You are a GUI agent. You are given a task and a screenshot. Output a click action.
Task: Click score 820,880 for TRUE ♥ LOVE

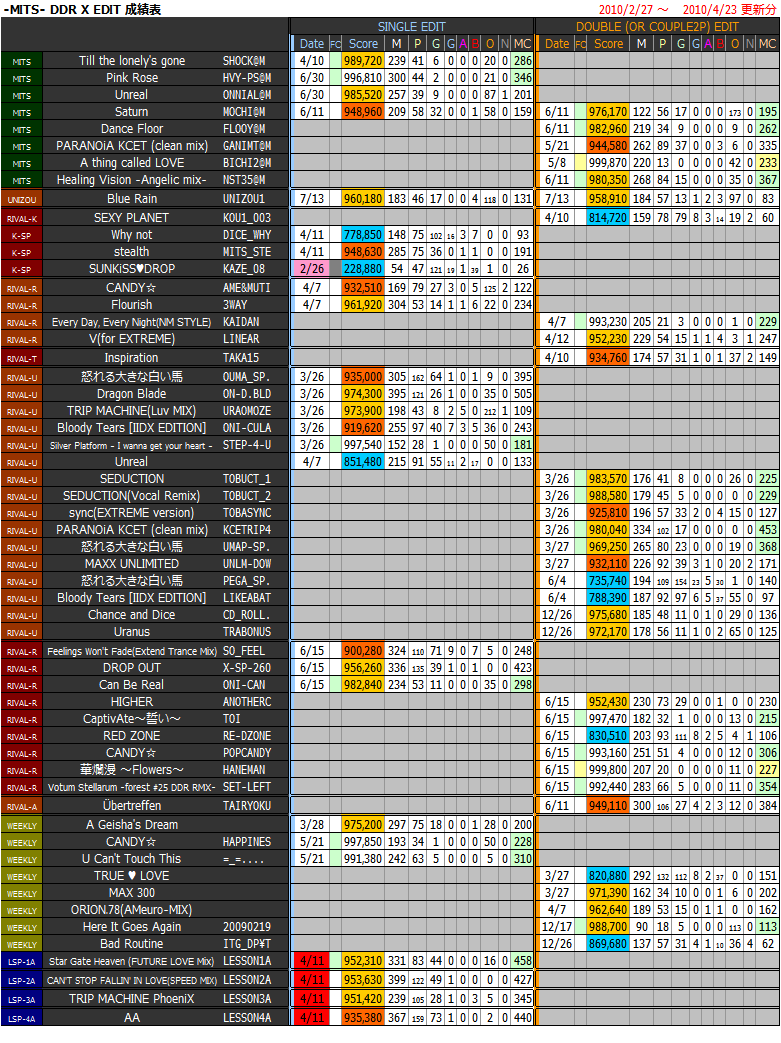coord(609,876)
